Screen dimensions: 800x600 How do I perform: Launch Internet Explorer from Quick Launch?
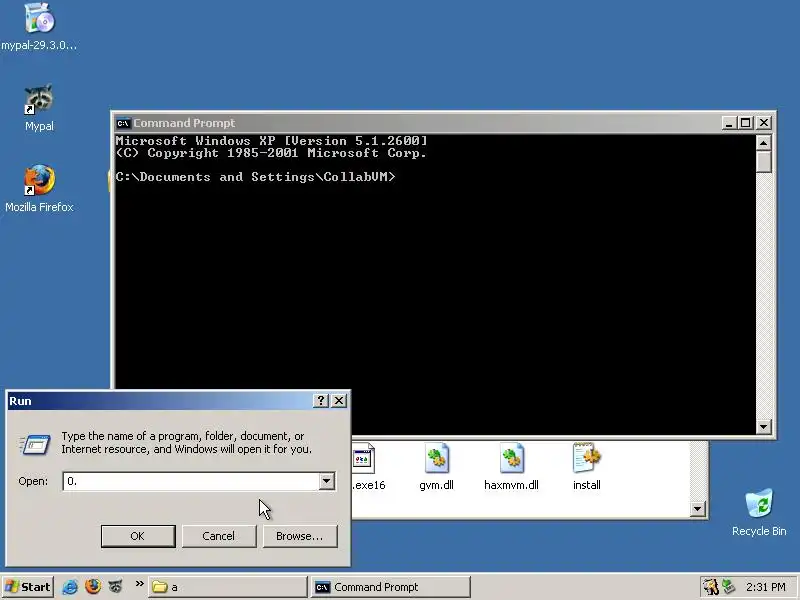pyautogui.click(x=70, y=587)
